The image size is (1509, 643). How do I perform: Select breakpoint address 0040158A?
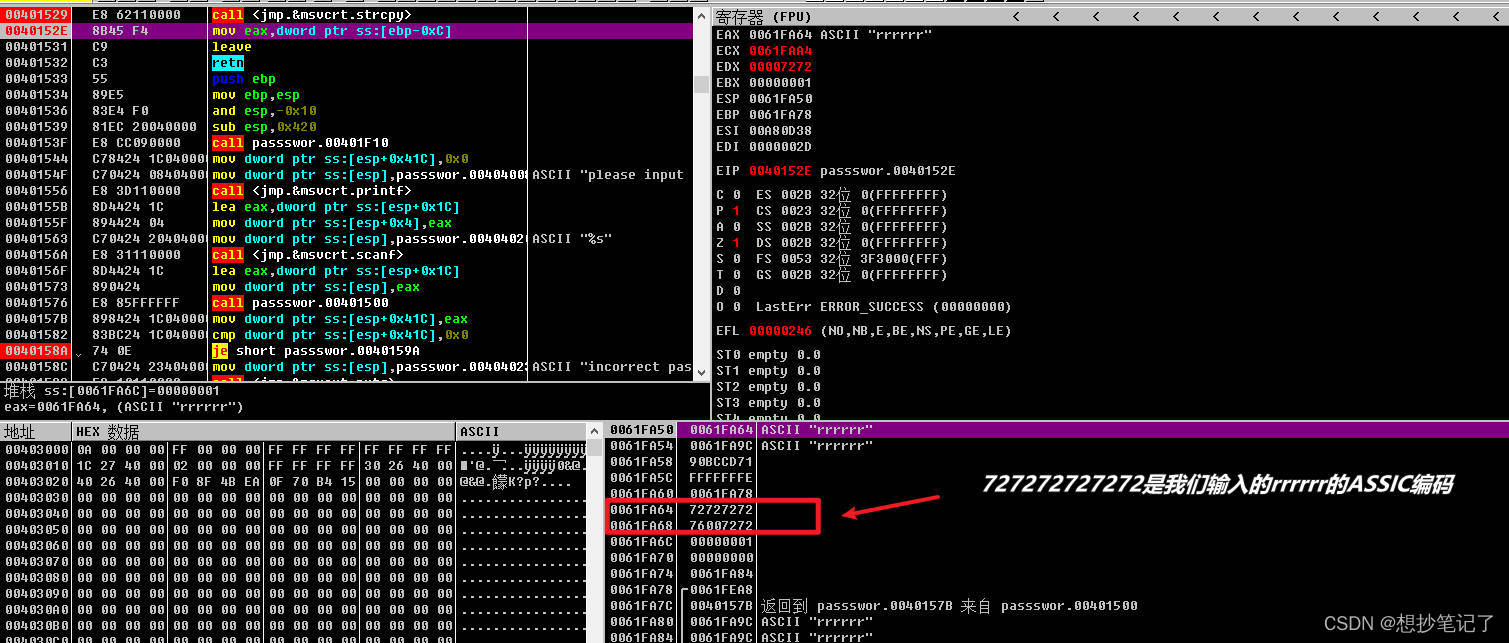pyautogui.click(x=36, y=351)
